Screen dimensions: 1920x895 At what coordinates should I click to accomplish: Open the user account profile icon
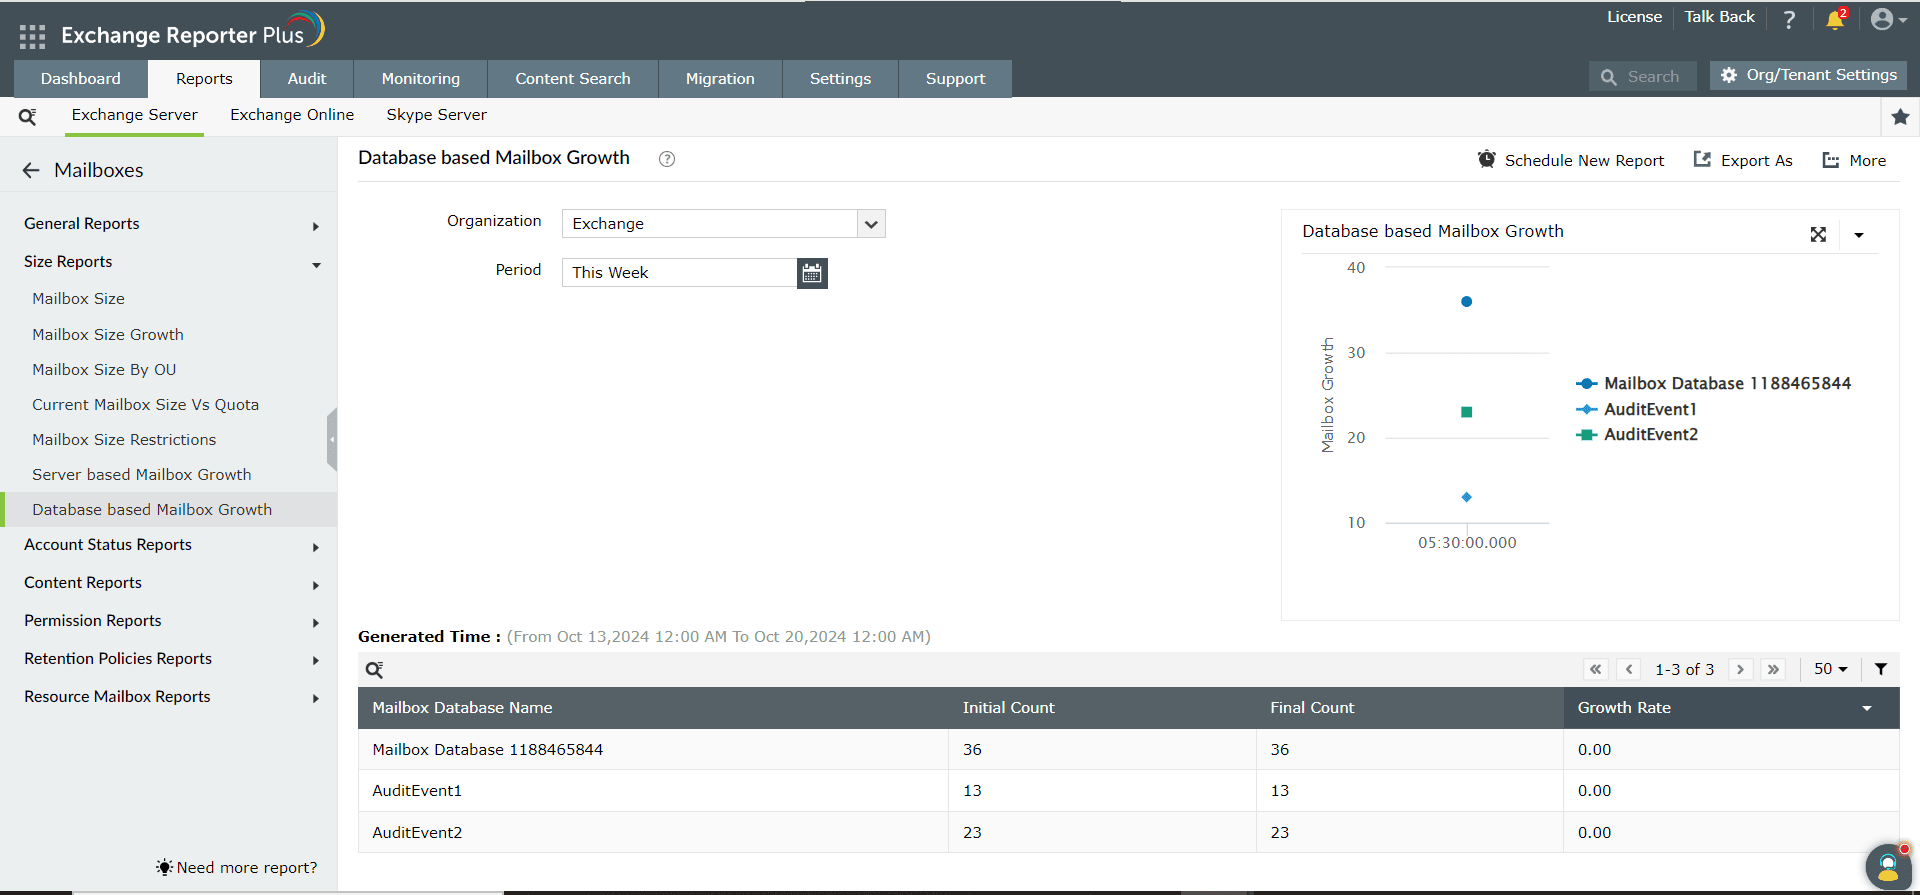(1882, 19)
